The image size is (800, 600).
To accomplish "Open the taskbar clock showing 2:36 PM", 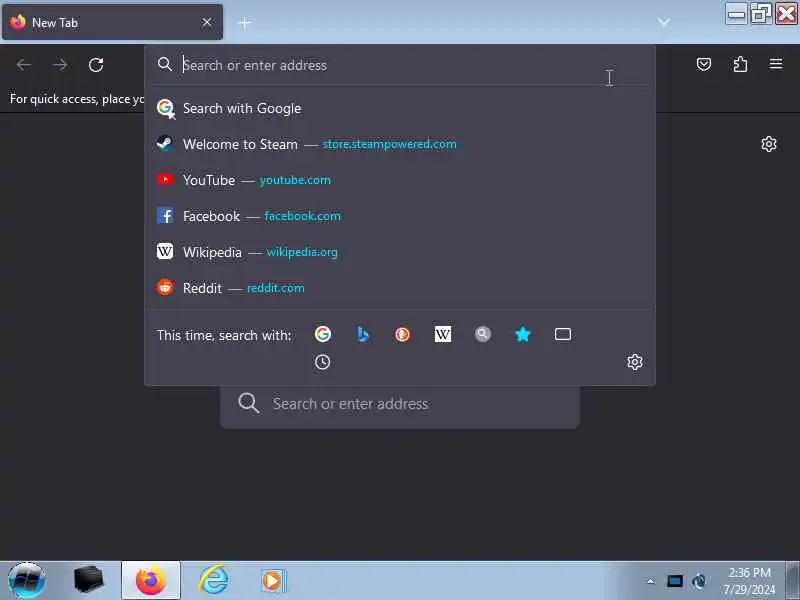I will (749, 581).
